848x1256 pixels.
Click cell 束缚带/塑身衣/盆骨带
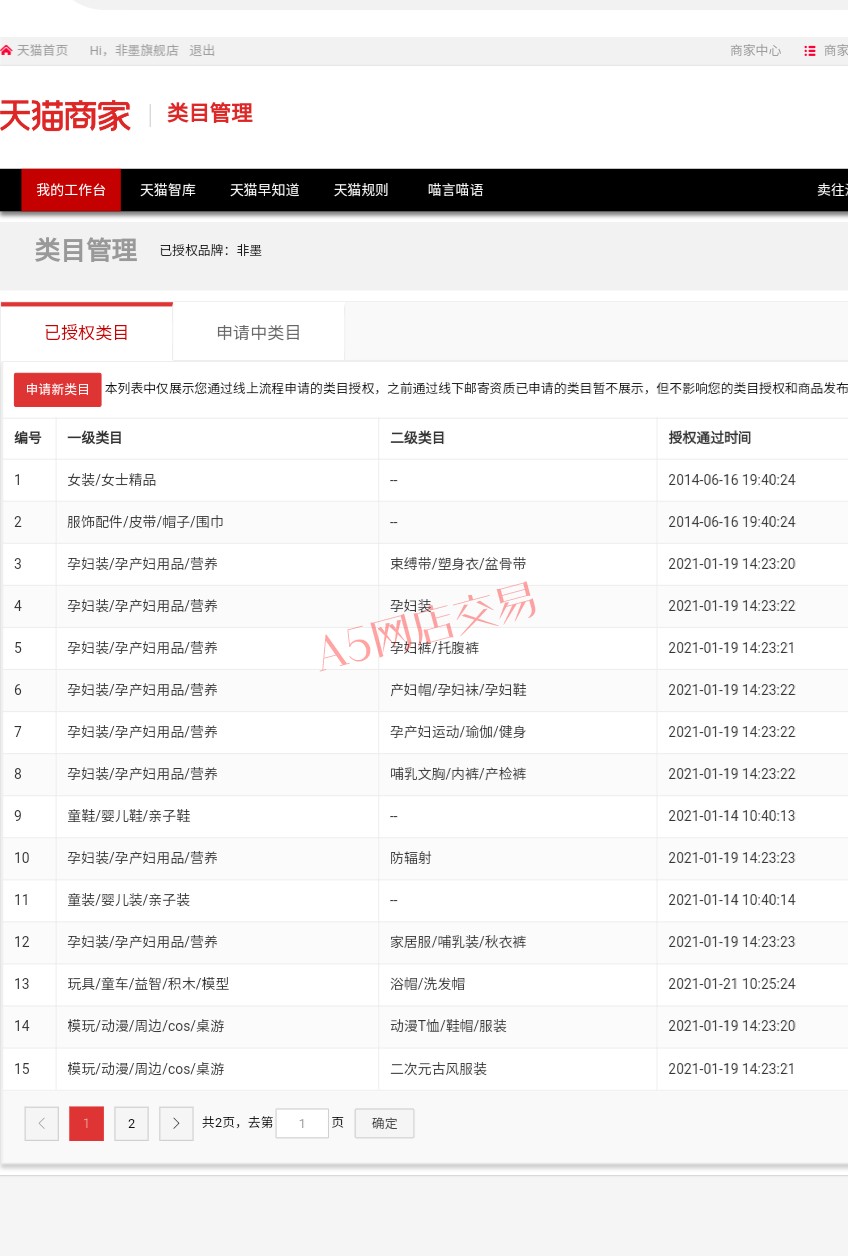(458, 564)
